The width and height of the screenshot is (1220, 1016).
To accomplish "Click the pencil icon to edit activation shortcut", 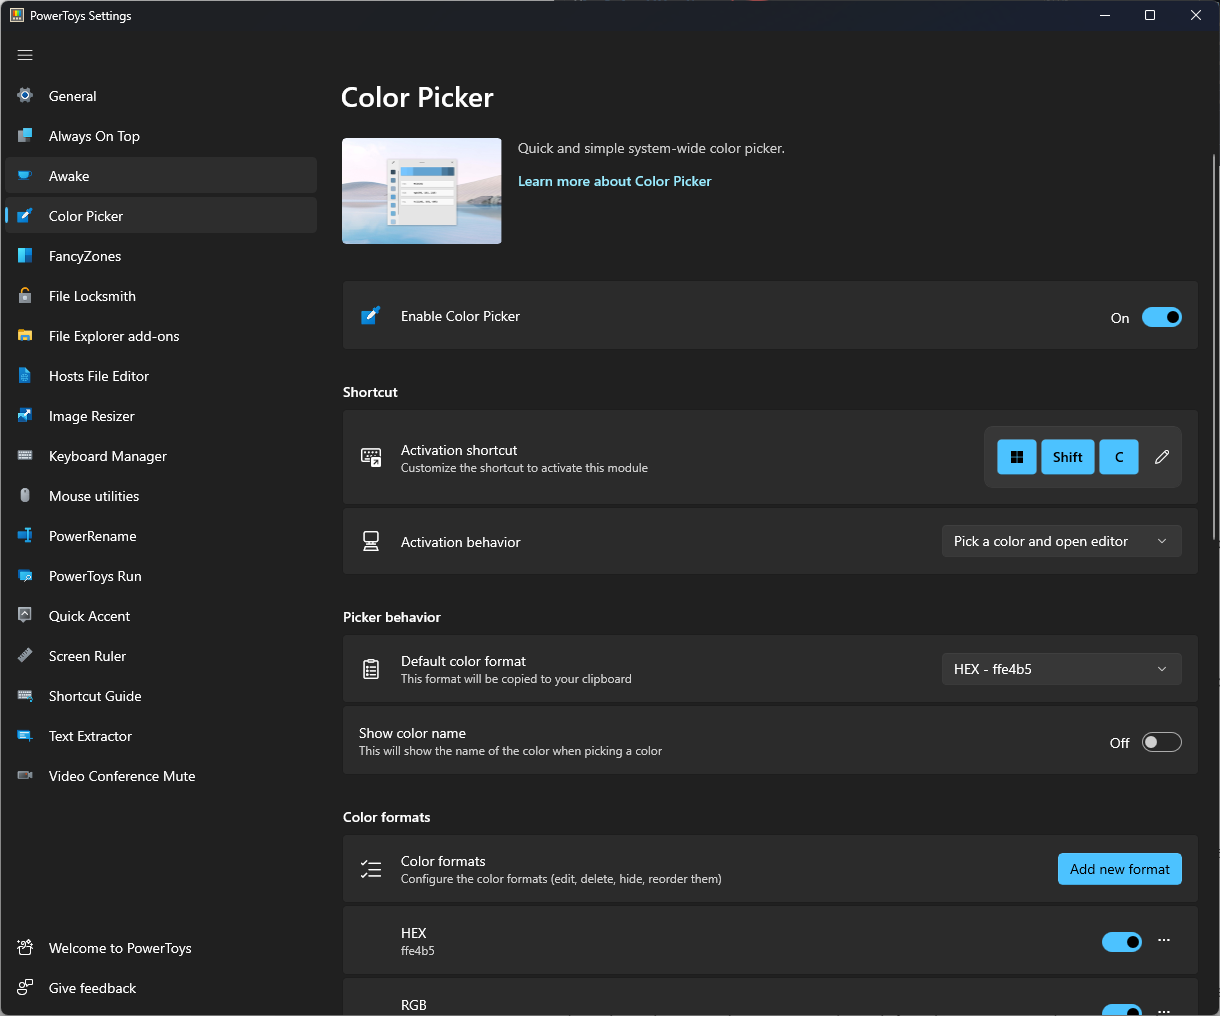I will pos(1161,456).
